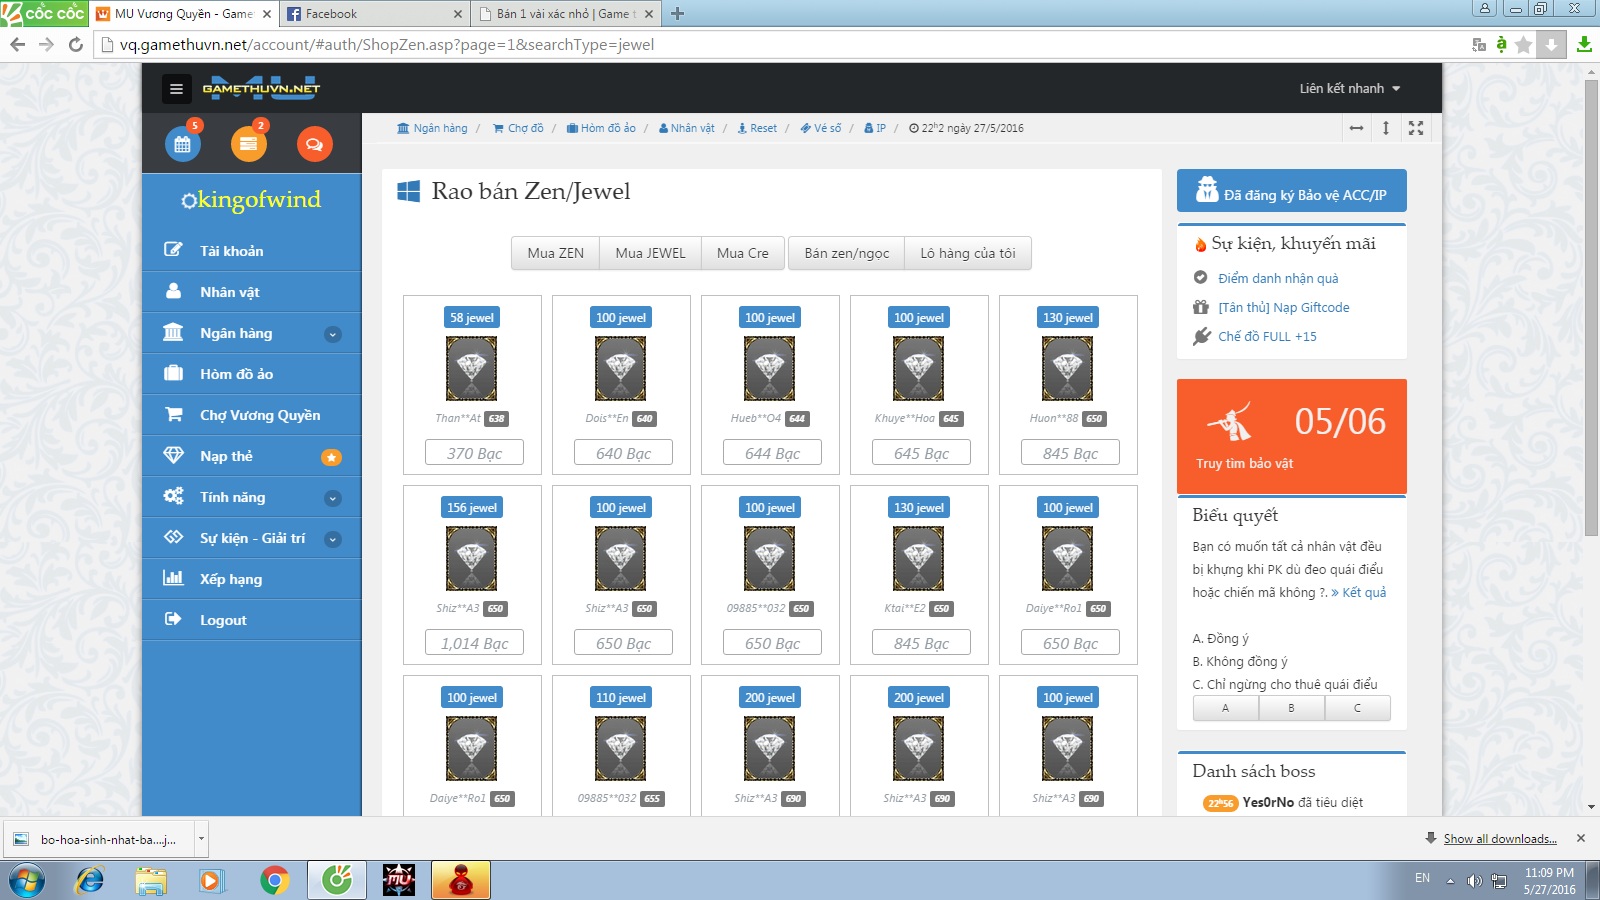Click the 370 Bạc price button
1600x900 pixels.
[474, 453]
